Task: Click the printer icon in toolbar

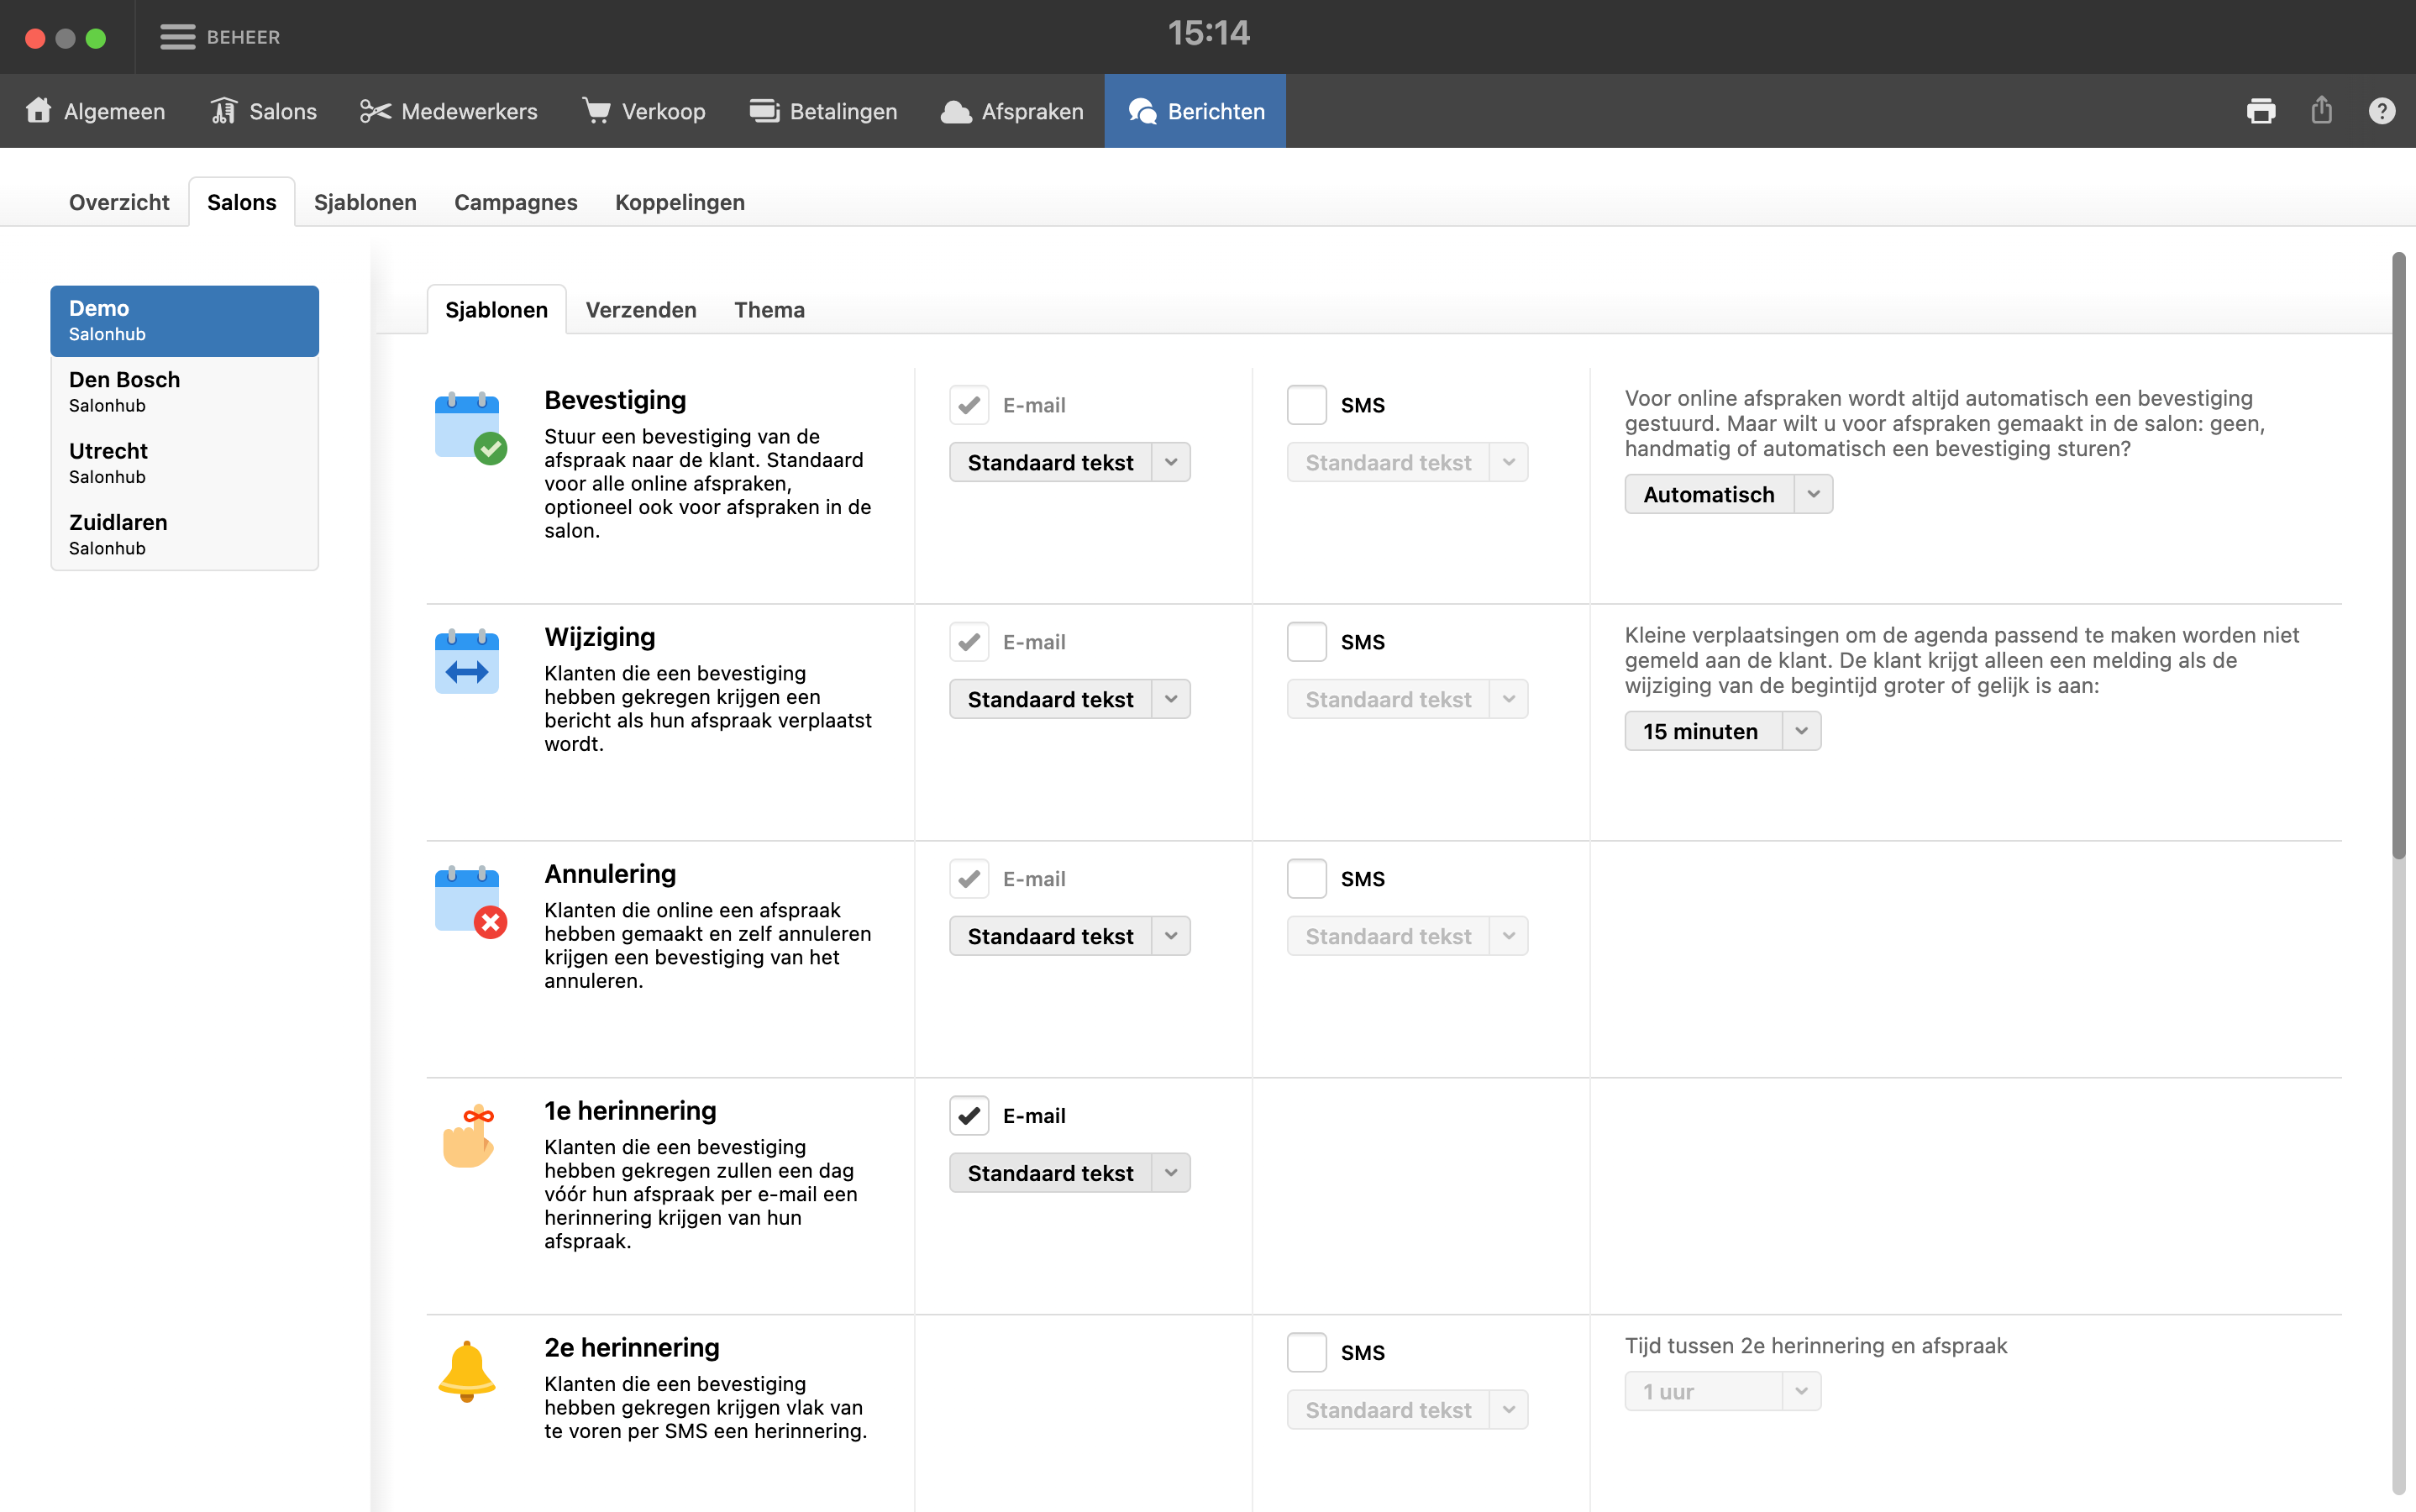Action: pyautogui.click(x=2260, y=111)
